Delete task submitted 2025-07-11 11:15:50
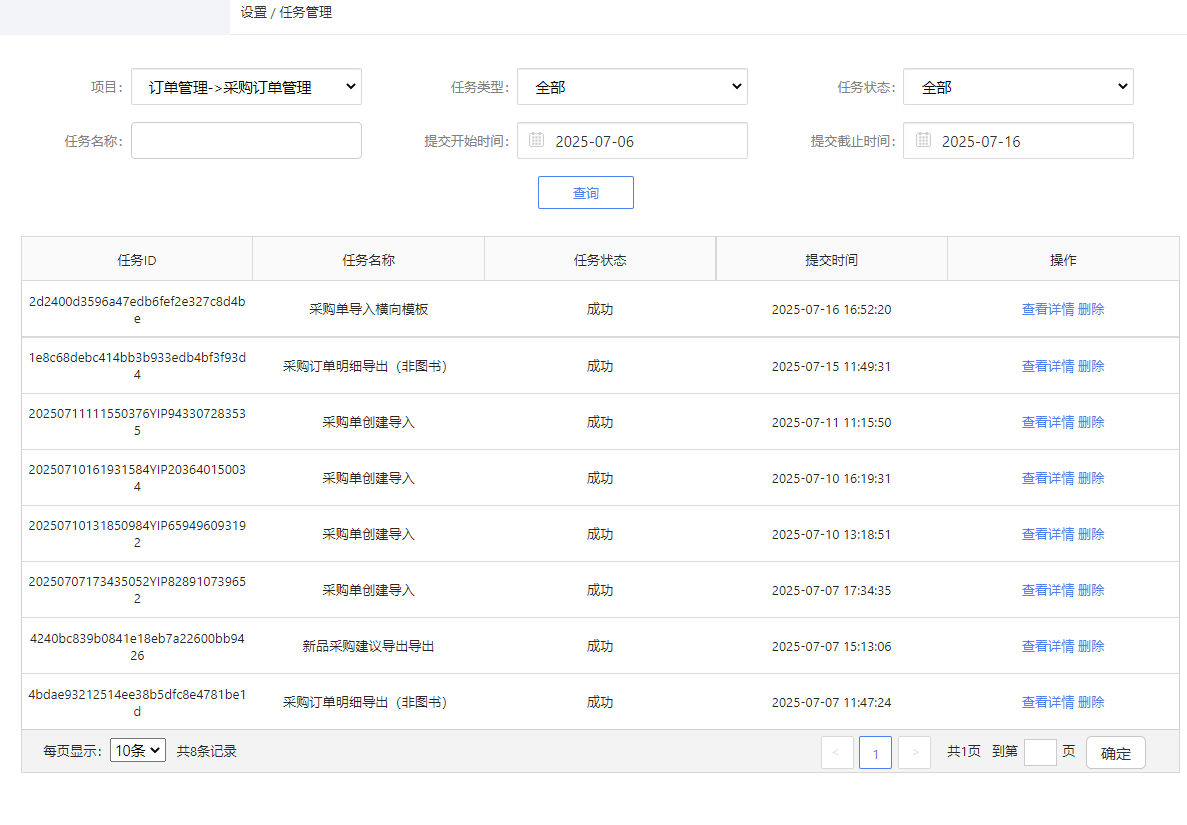This screenshot has width=1187, height=825. 1091,422
